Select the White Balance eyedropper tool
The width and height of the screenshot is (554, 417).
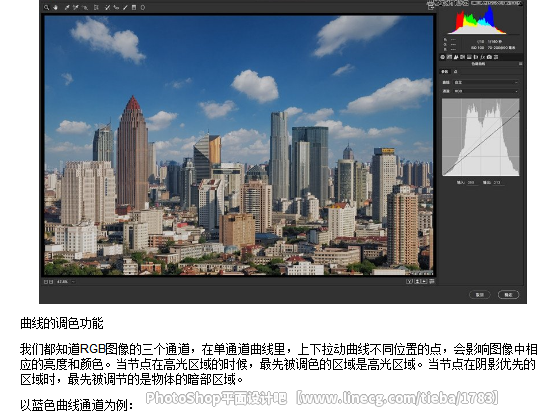(67, 7)
